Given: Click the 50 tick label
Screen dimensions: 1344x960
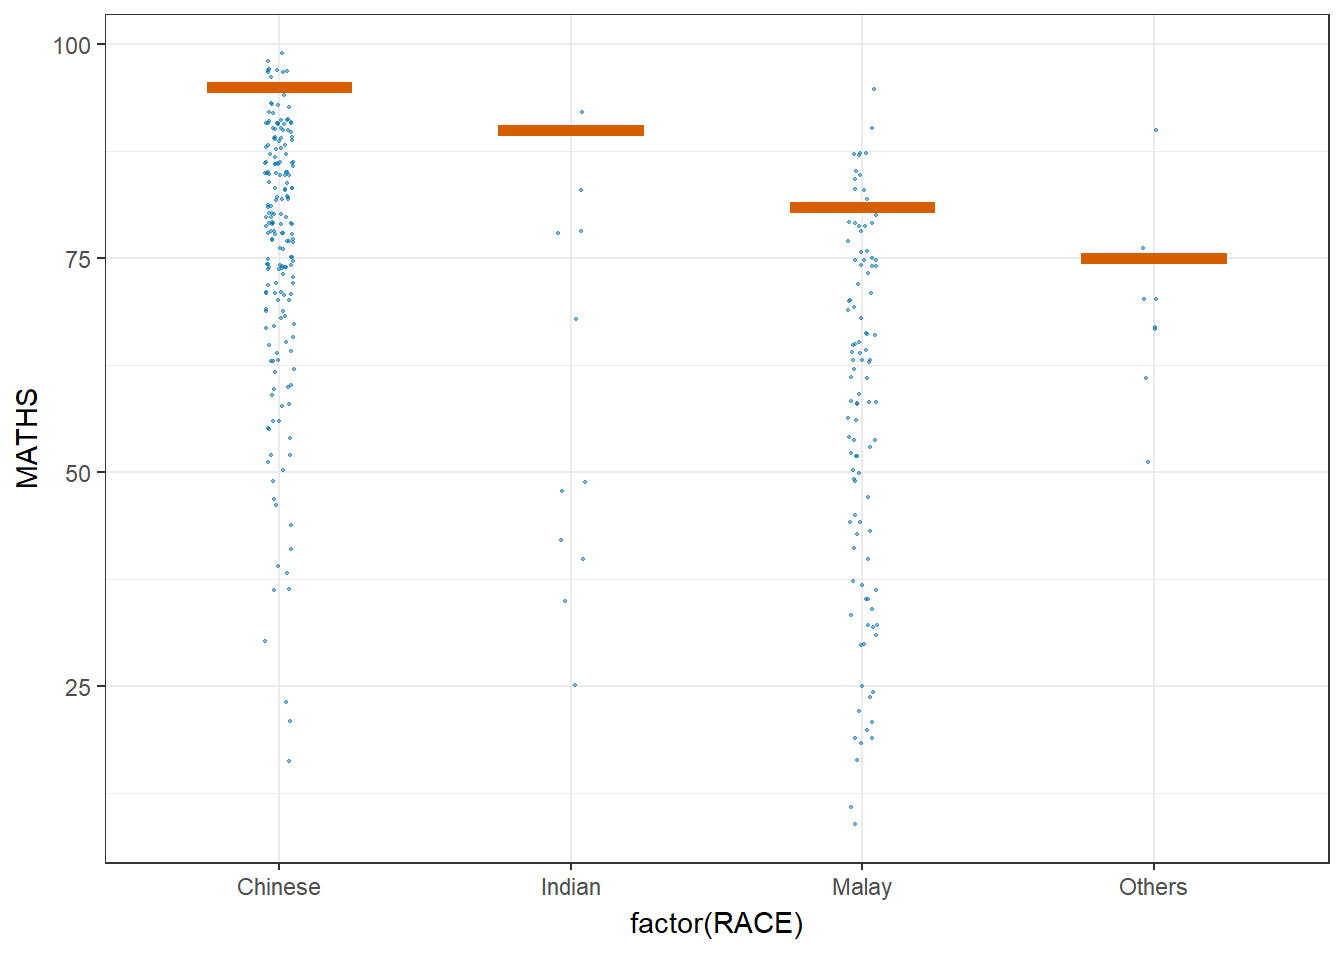Looking at the screenshot, I should [x=78, y=473].
